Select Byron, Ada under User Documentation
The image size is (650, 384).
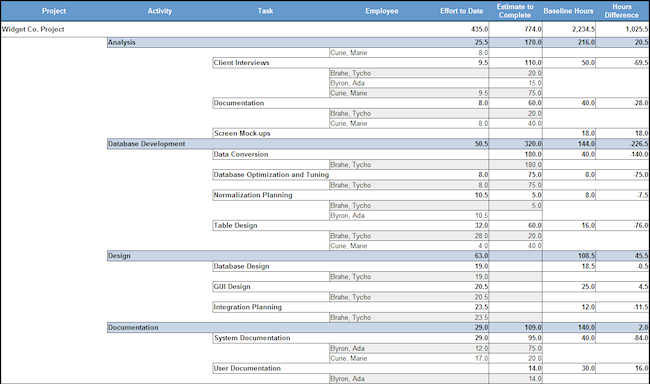(x=347, y=379)
